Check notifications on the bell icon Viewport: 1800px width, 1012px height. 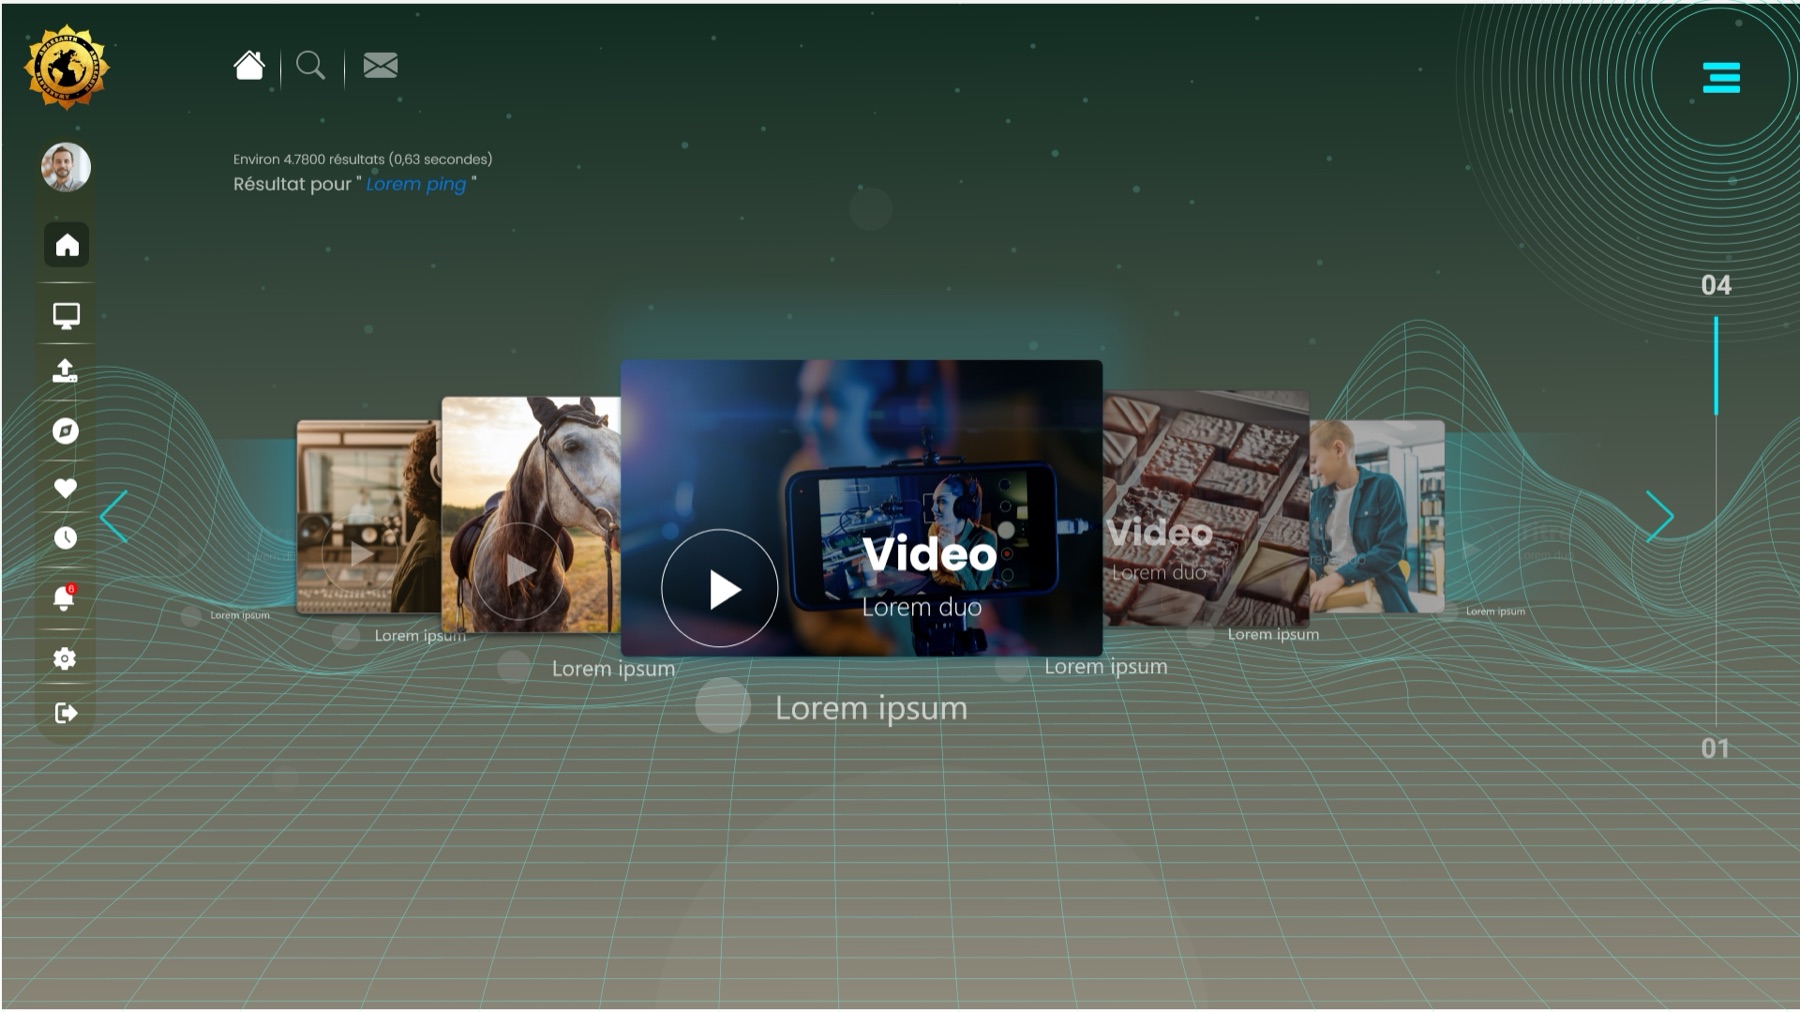click(x=65, y=597)
